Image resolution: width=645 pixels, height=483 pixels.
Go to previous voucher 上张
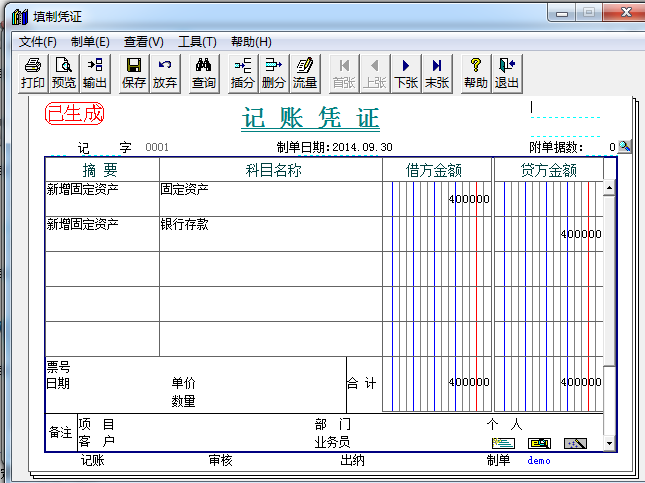click(x=375, y=73)
